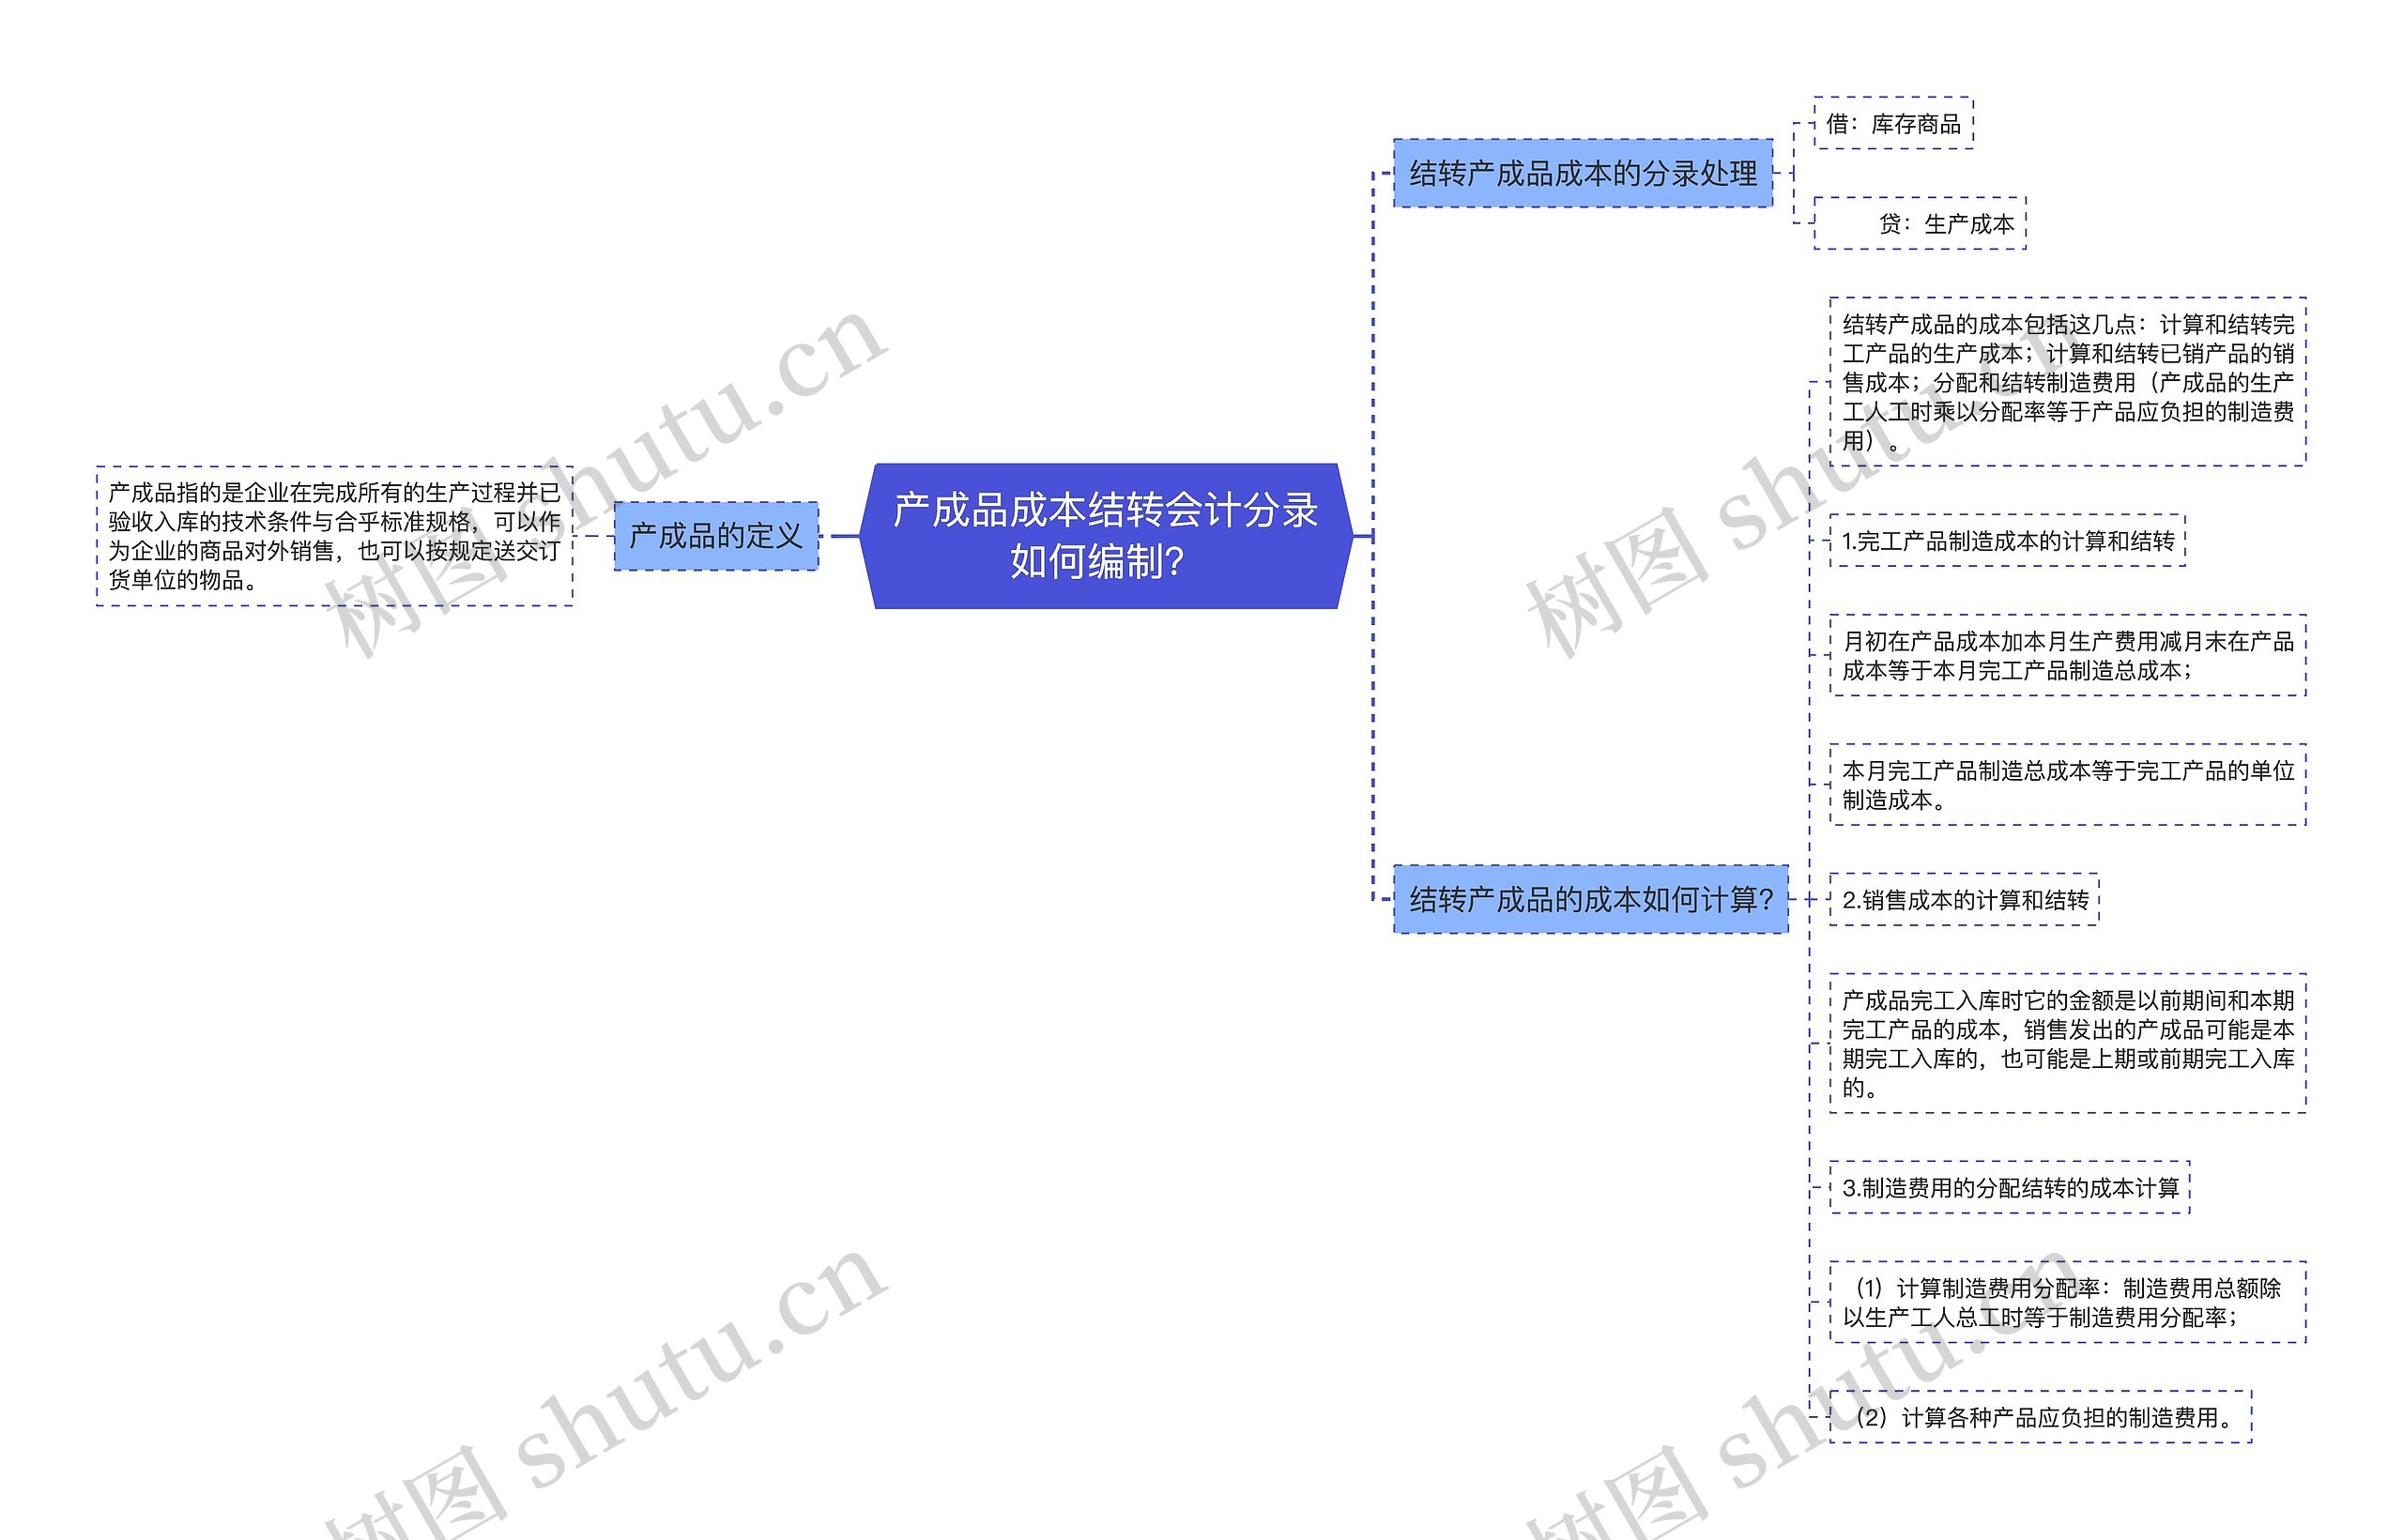Click the 结转产成品的成本包括这几点 paragraph node

(2068, 382)
